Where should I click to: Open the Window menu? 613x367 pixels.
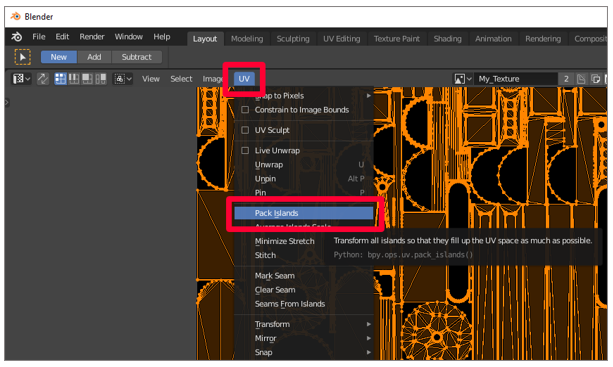click(x=129, y=37)
